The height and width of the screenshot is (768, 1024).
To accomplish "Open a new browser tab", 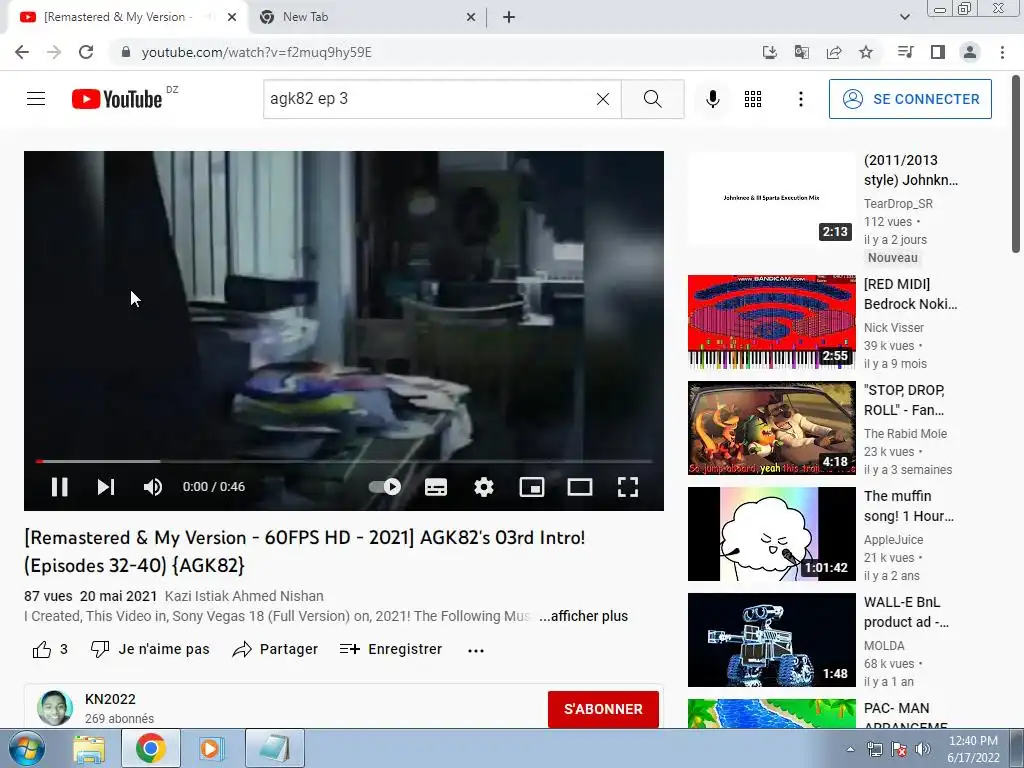I will tap(509, 17).
